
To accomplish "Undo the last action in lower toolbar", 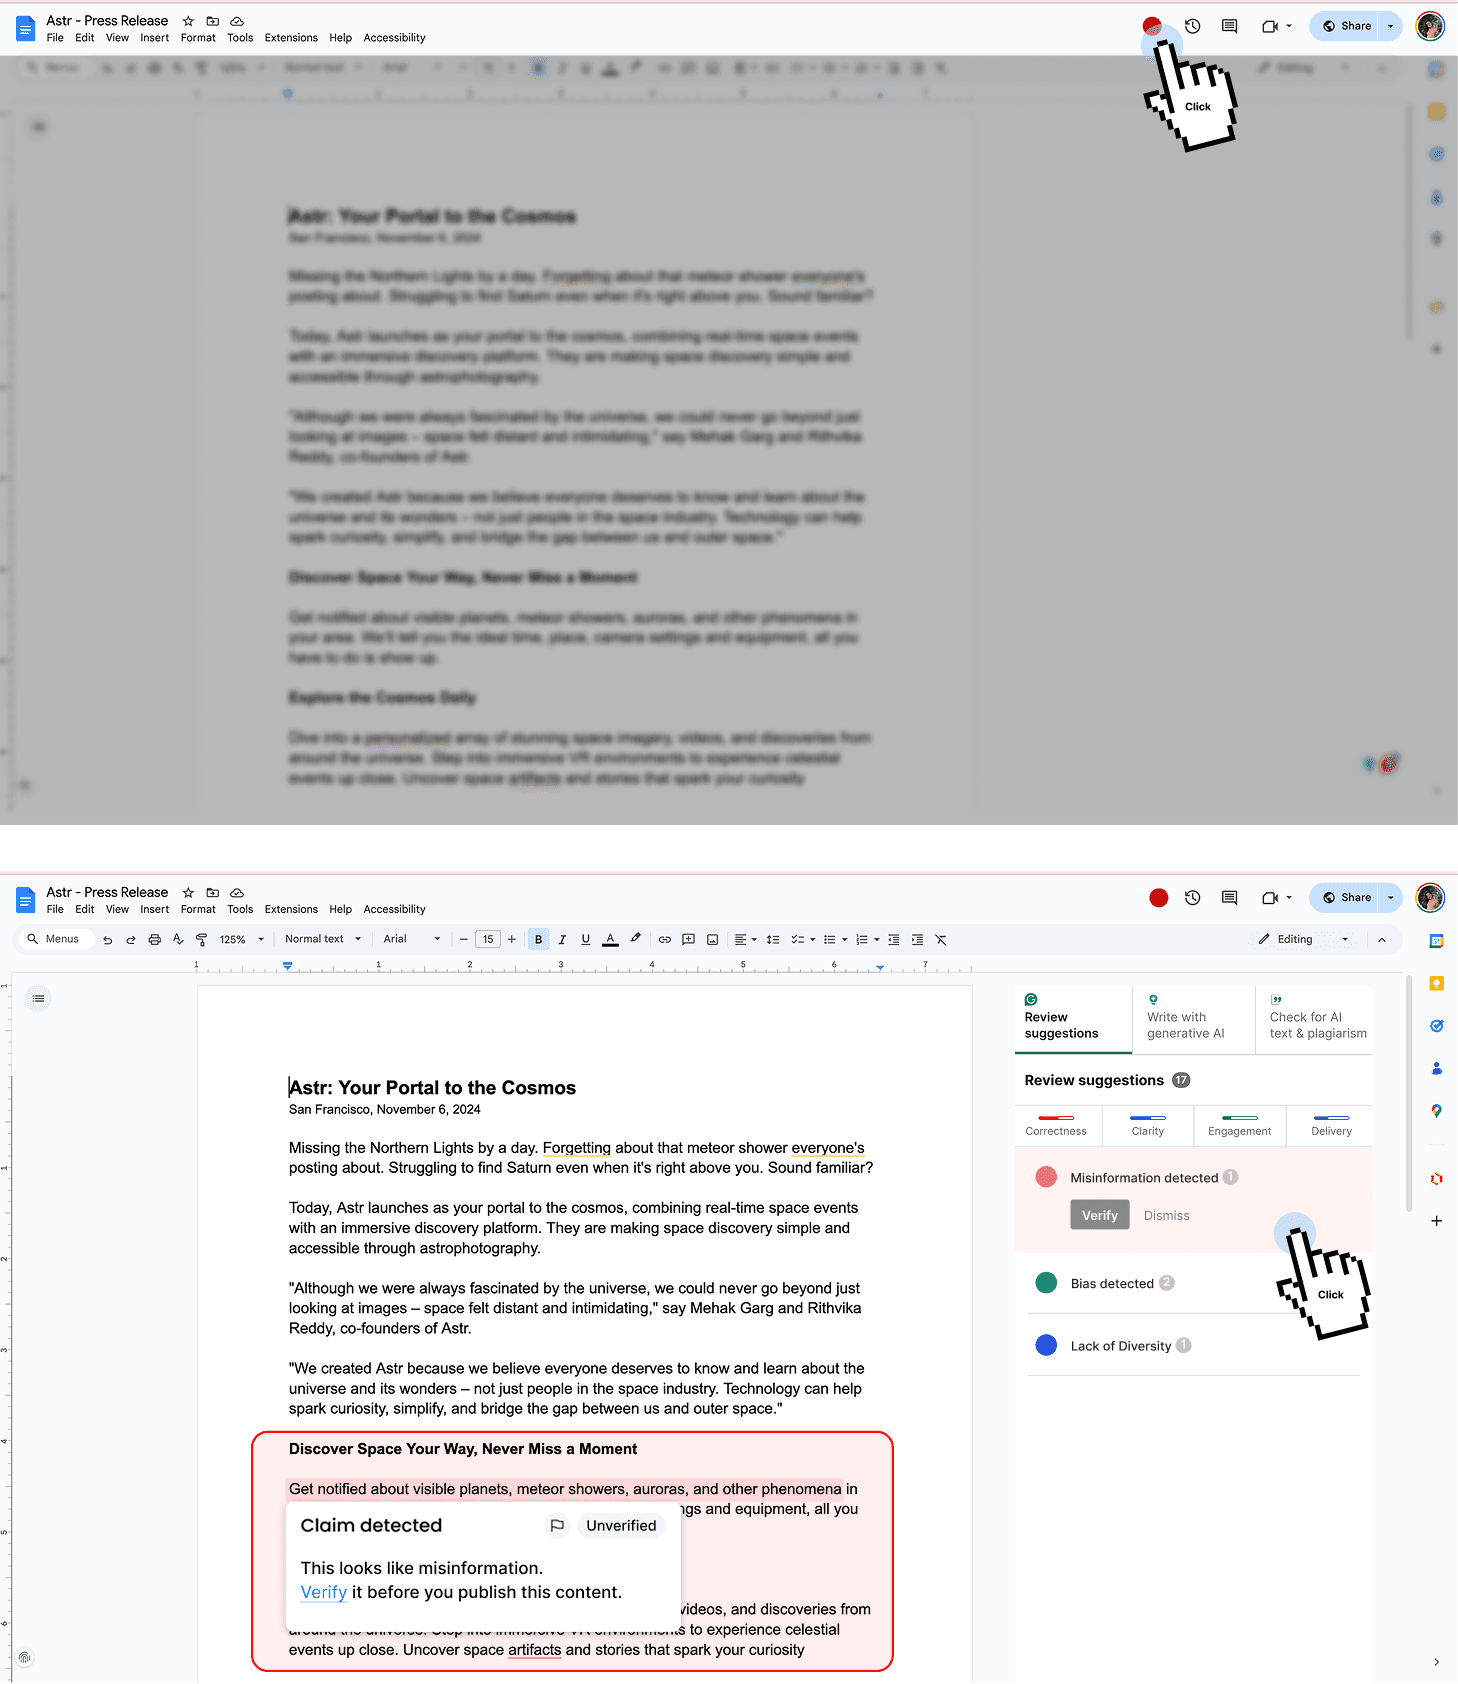I will tap(107, 940).
